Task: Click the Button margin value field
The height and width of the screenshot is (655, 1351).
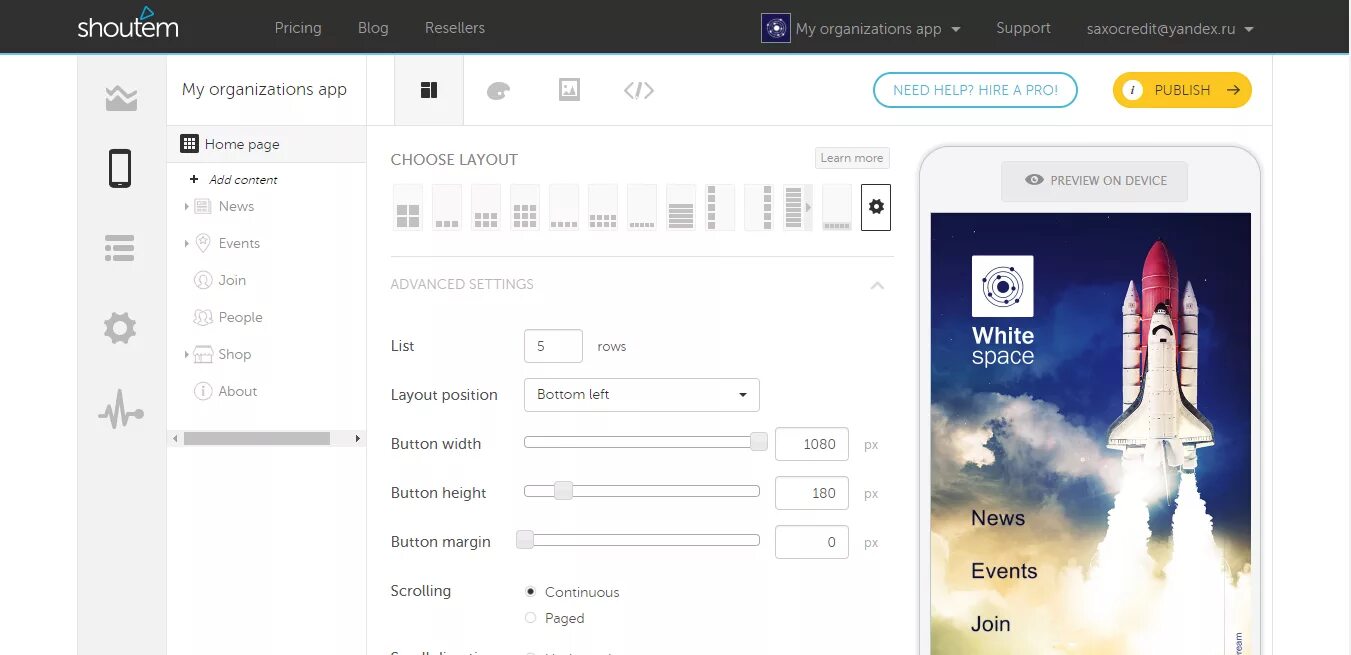Action: click(812, 542)
